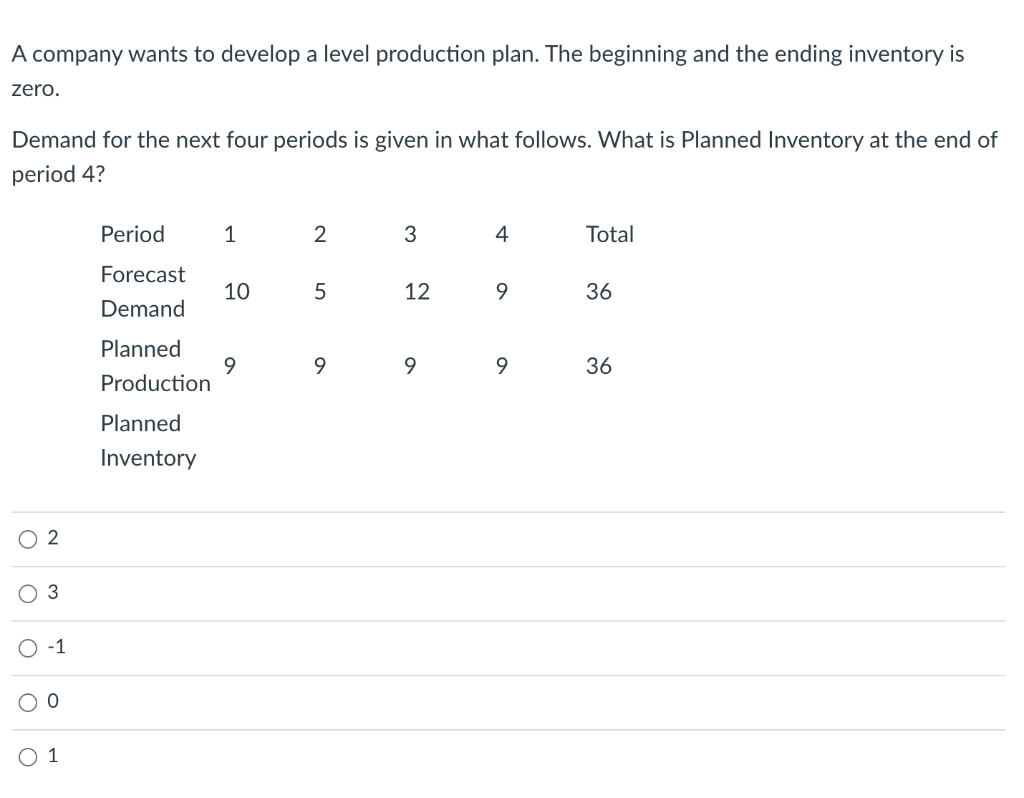
Task: Click the Planned Inventory row label
Action: pos(148,440)
